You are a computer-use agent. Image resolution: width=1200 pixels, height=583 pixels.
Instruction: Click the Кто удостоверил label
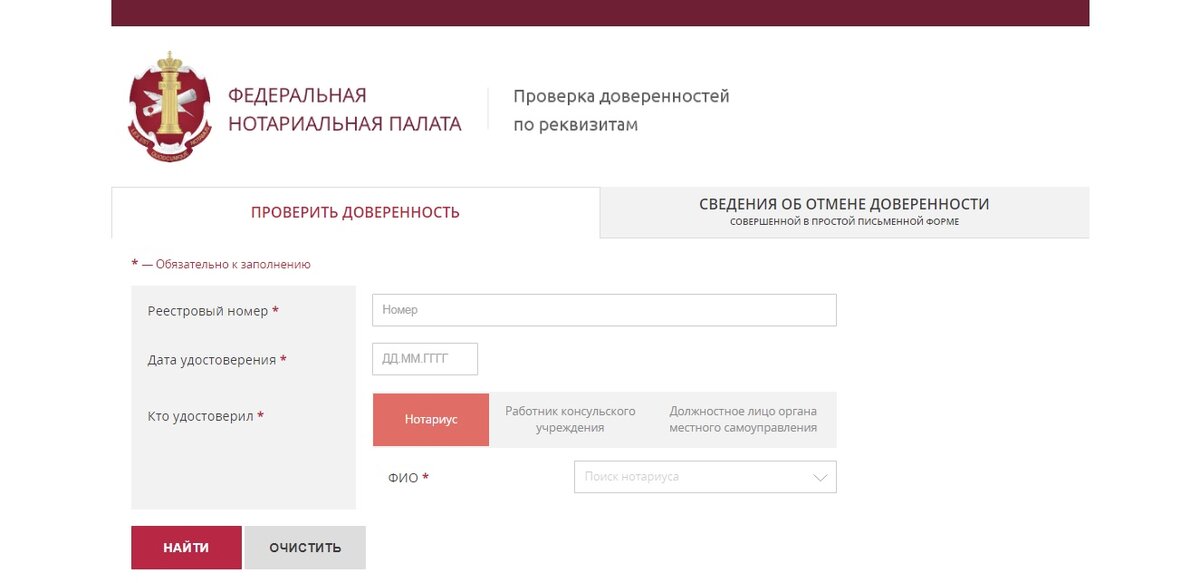205,416
